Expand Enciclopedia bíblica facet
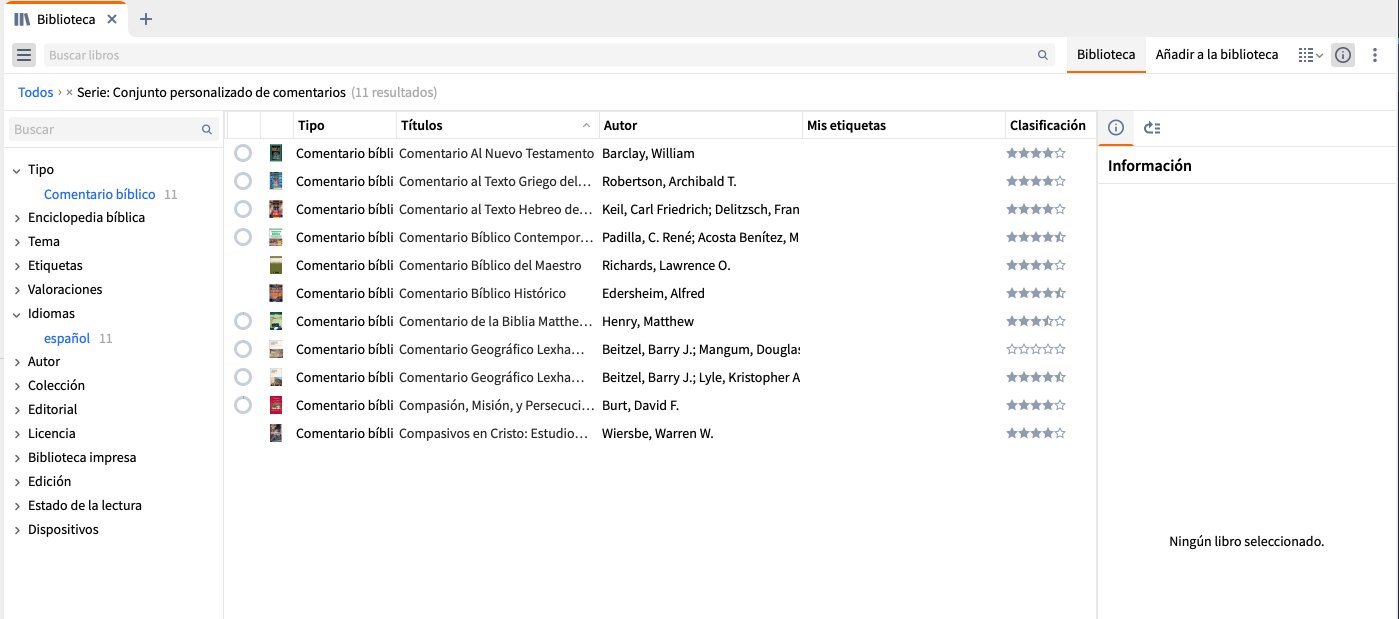1399x619 pixels. (x=17, y=218)
